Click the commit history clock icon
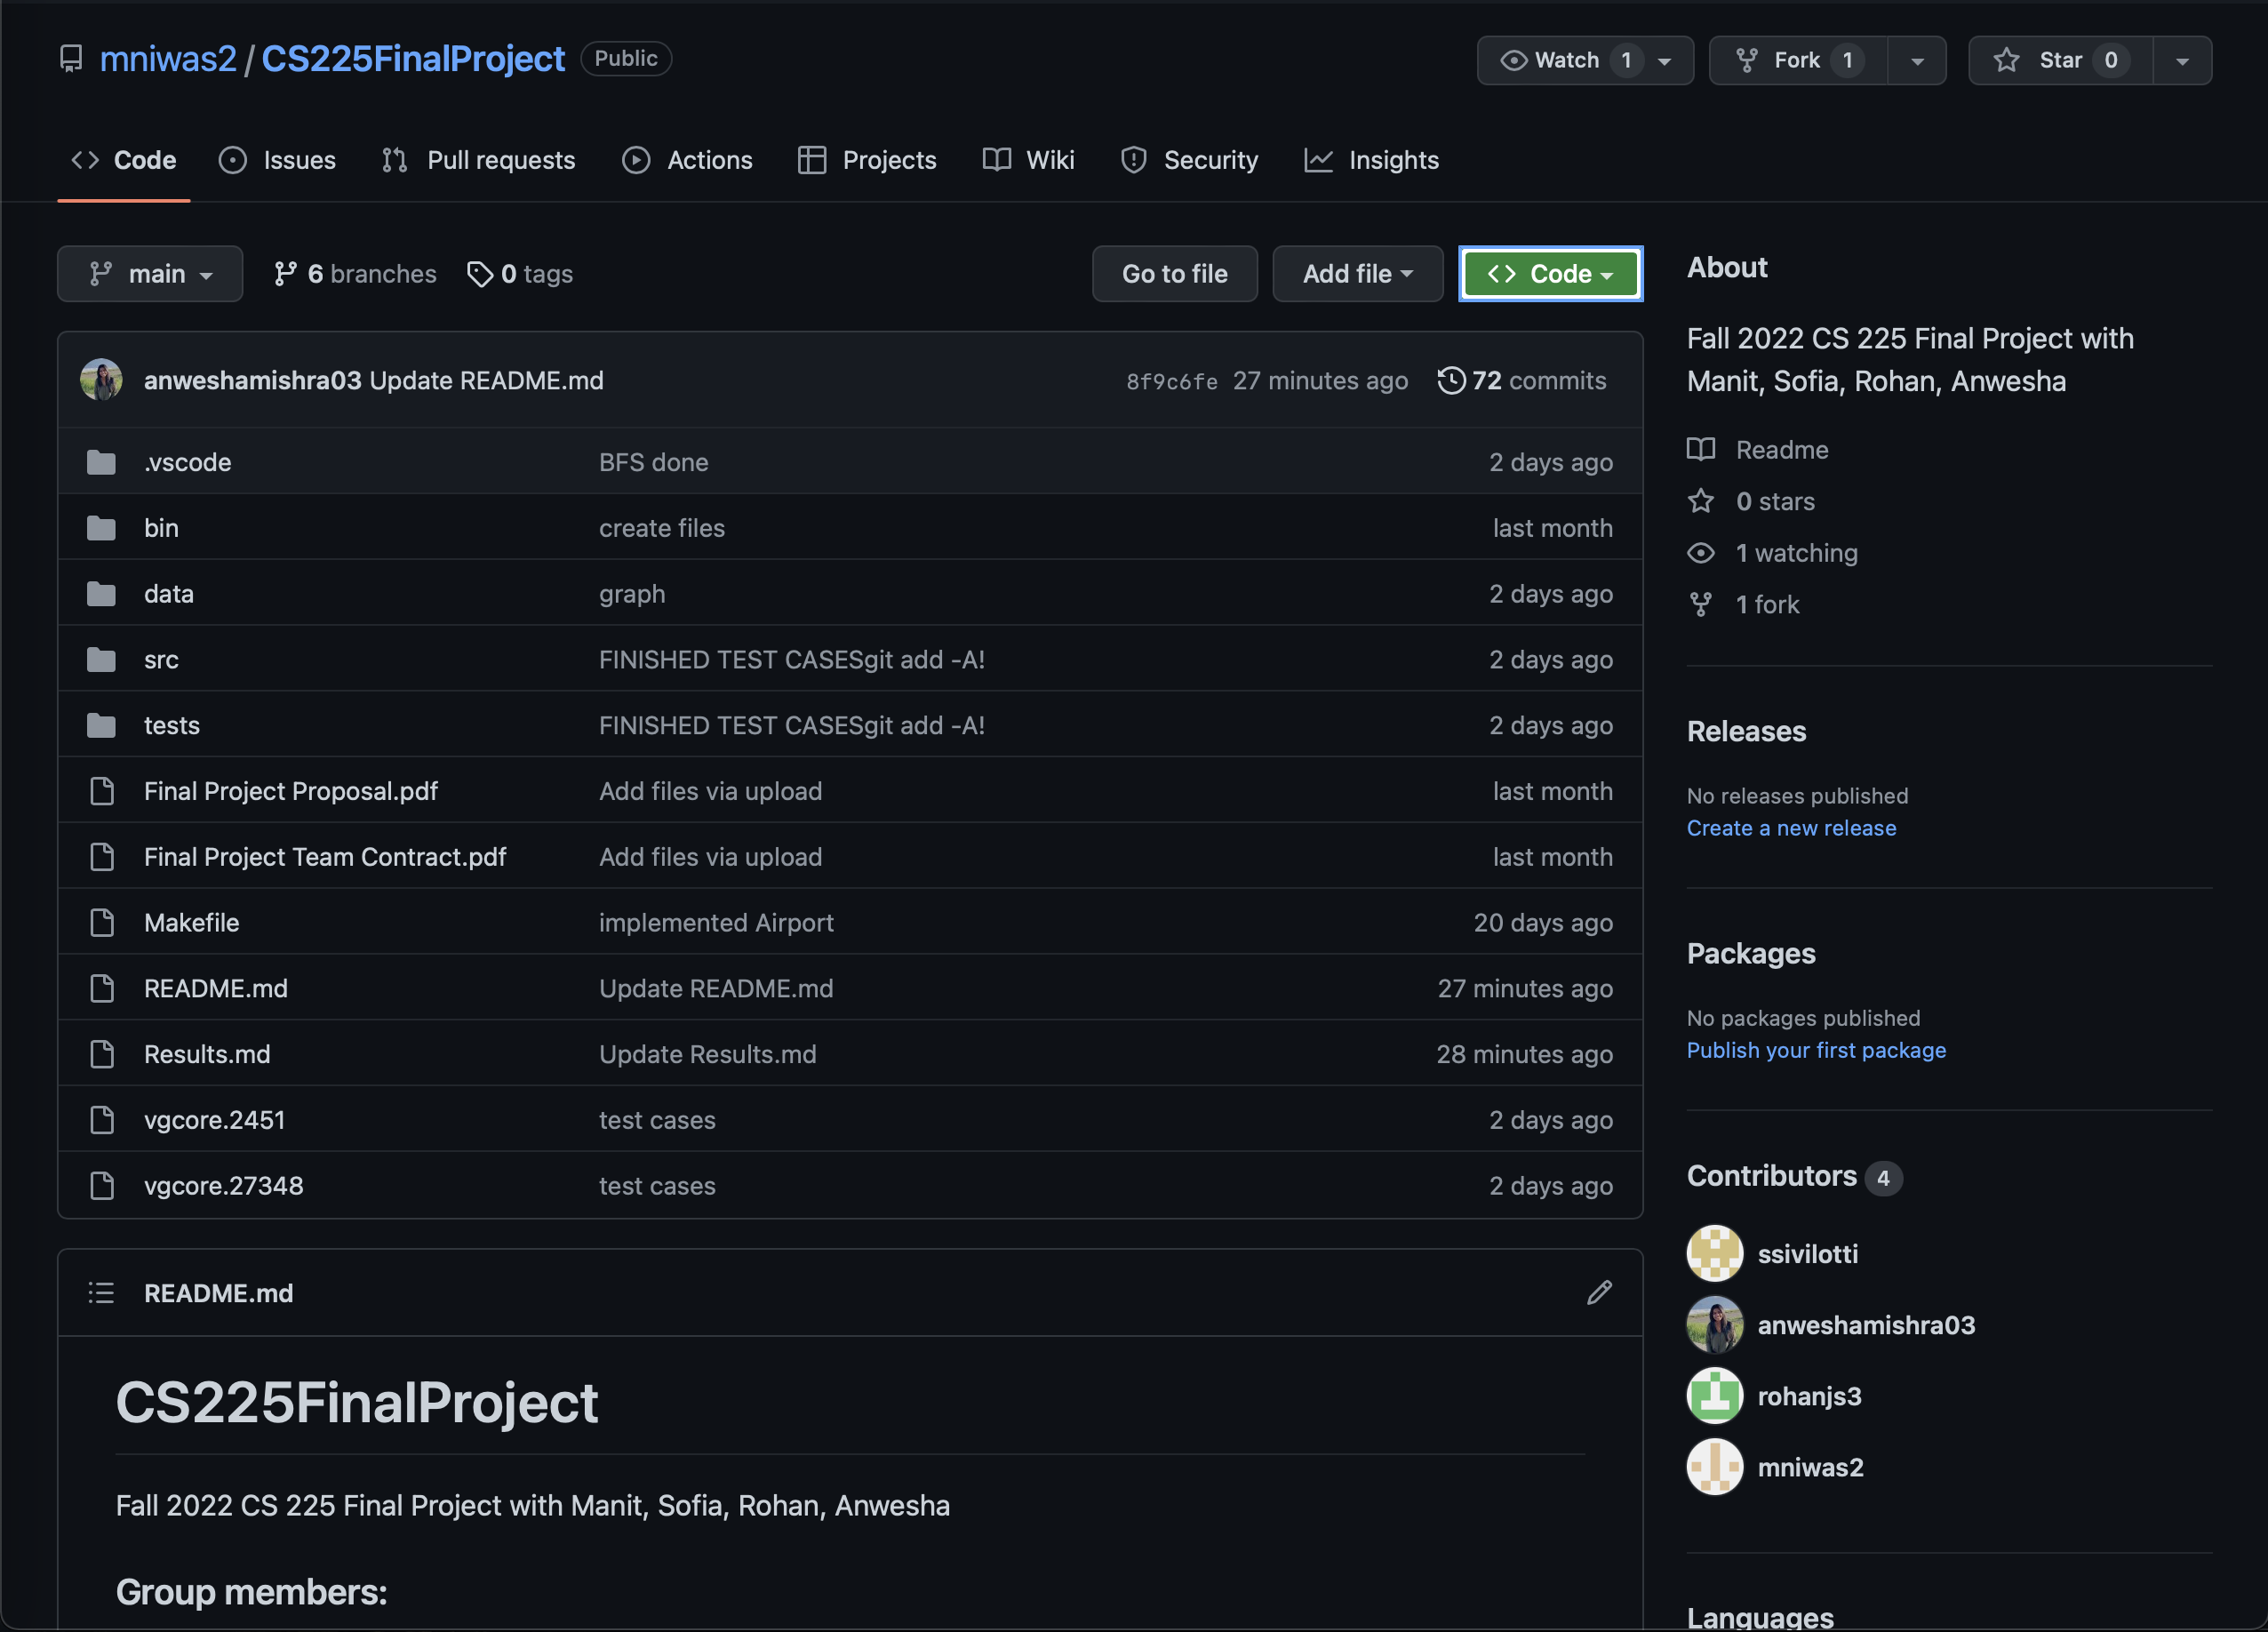Image resolution: width=2268 pixels, height=1632 pixels. (x=1451, y=380)
